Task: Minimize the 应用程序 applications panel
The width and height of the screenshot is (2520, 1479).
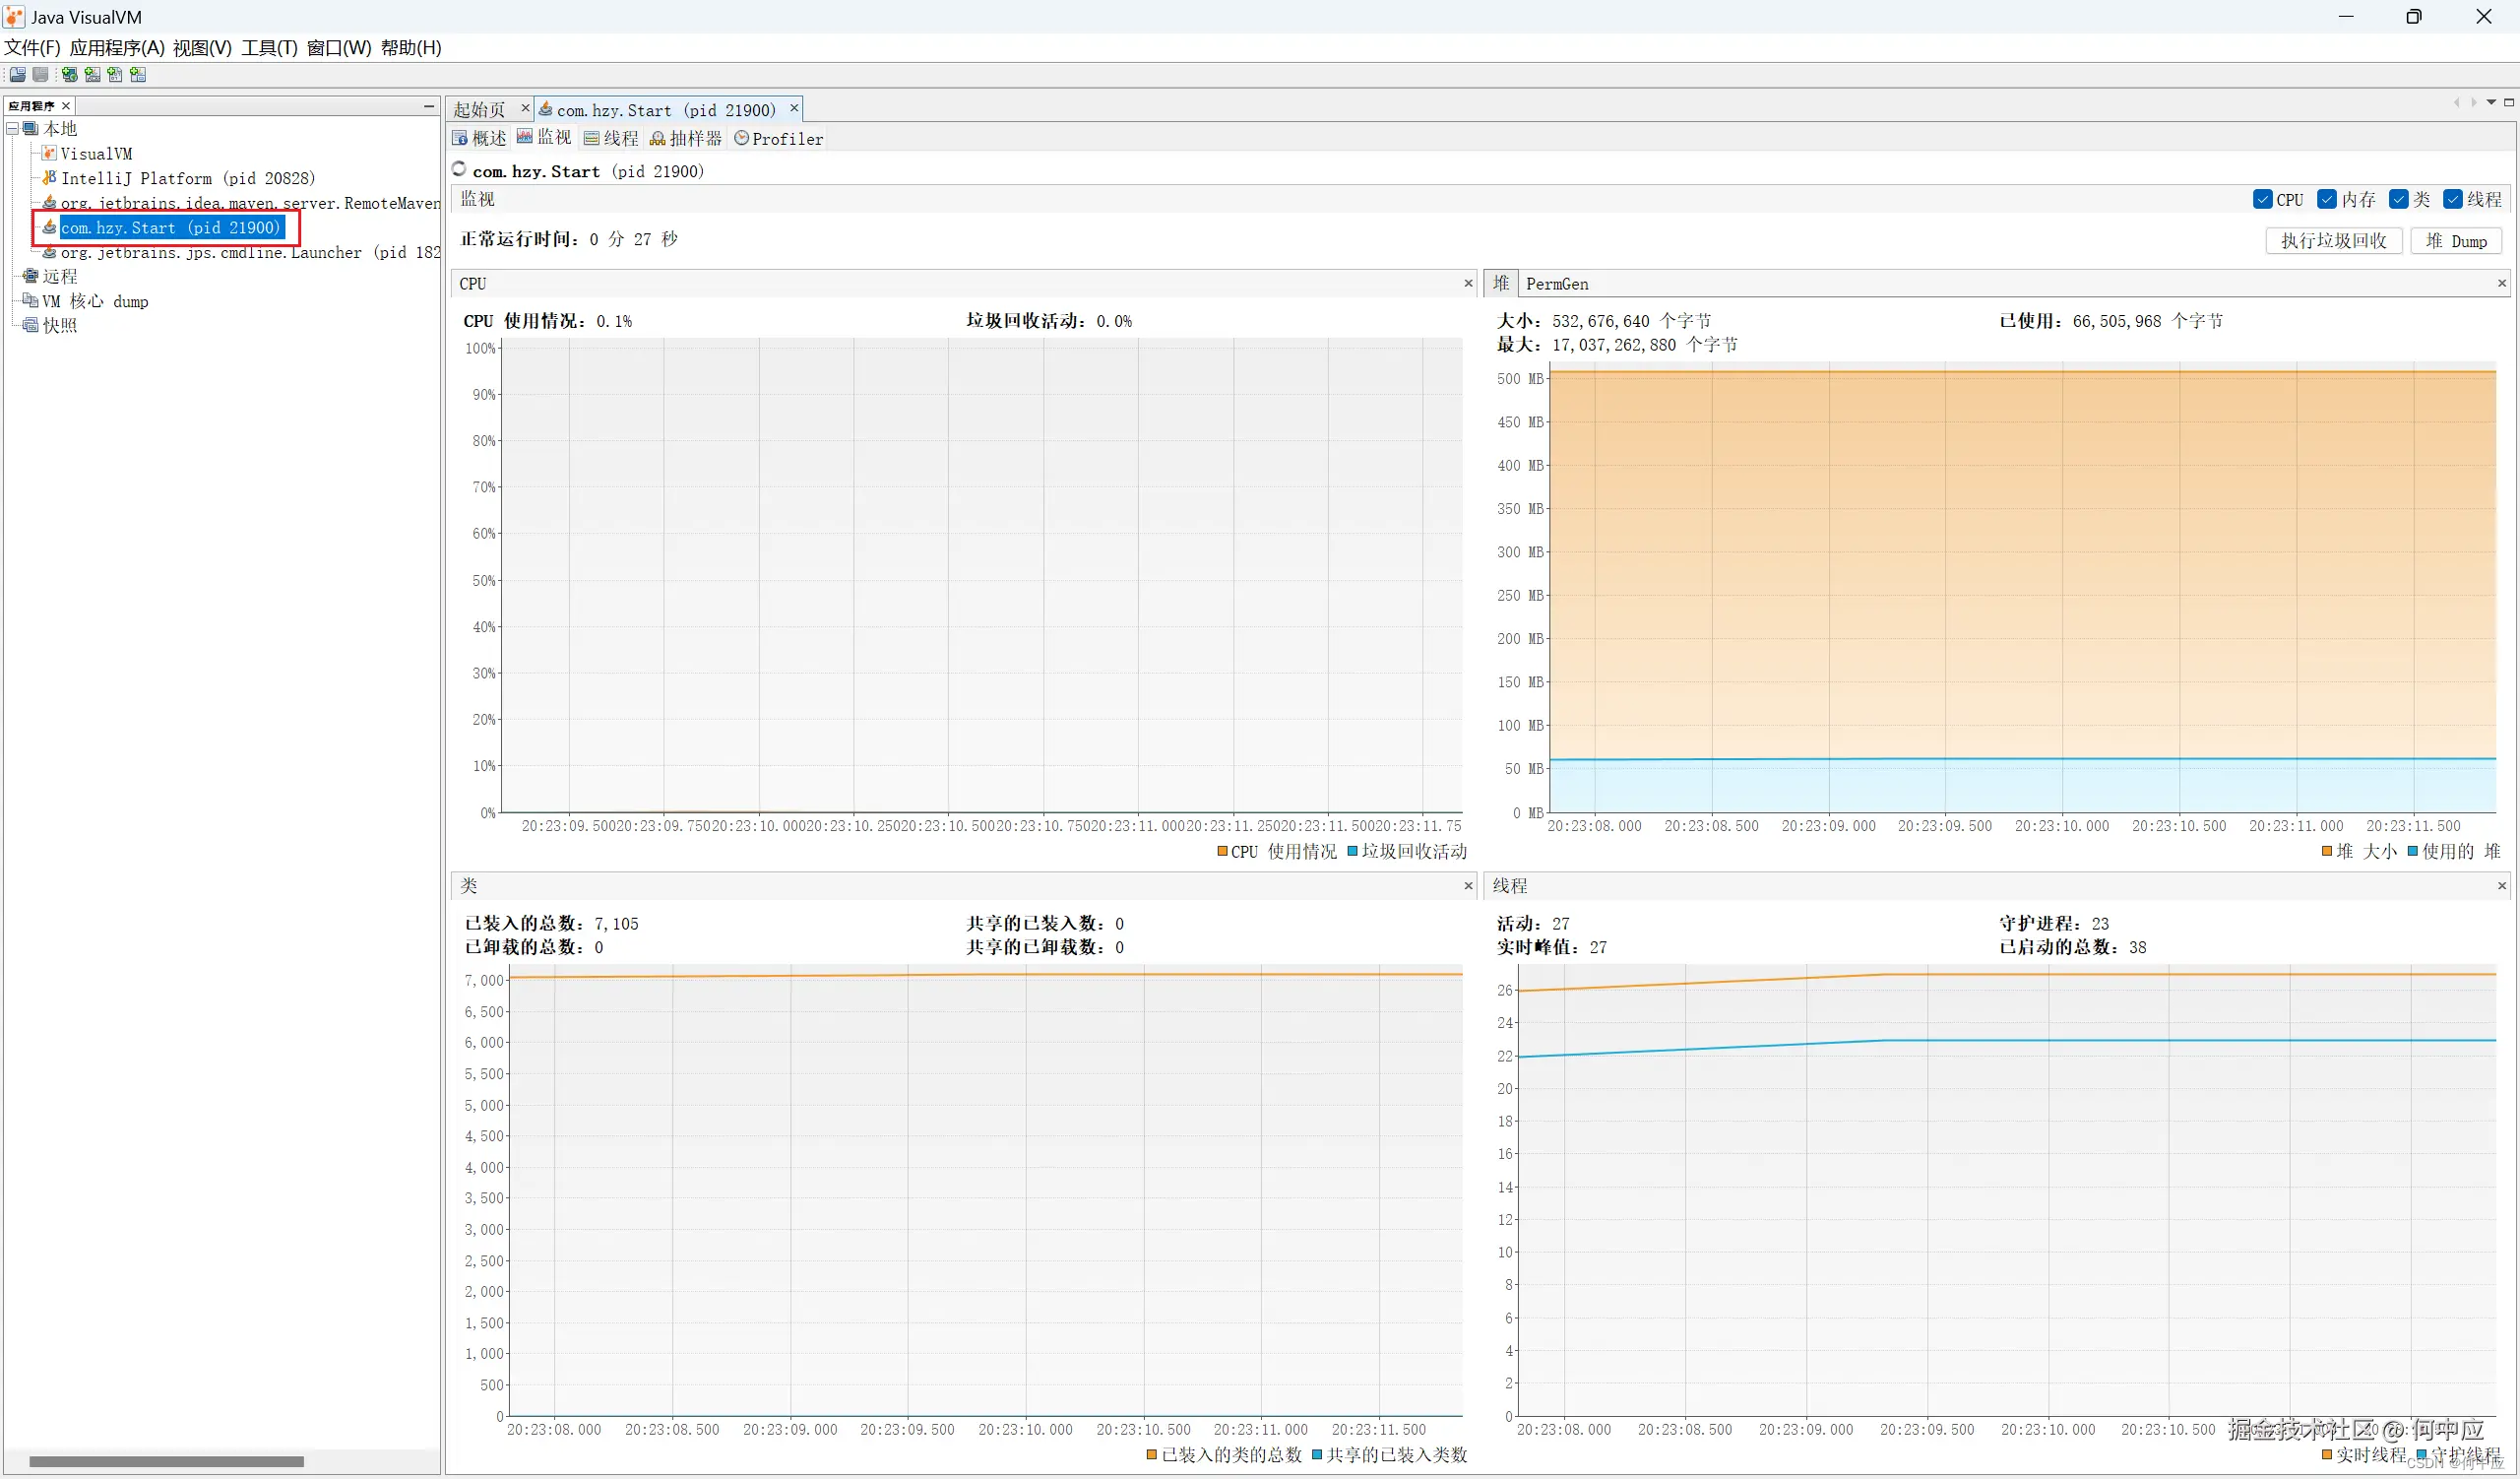Action: (429, 106)
